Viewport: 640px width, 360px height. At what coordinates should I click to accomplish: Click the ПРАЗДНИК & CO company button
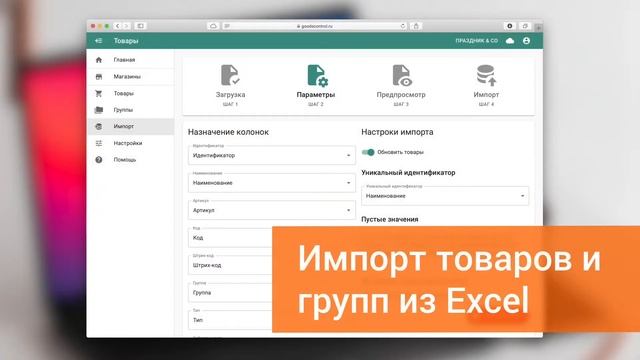pyautogui.click(x=477, y=41)
